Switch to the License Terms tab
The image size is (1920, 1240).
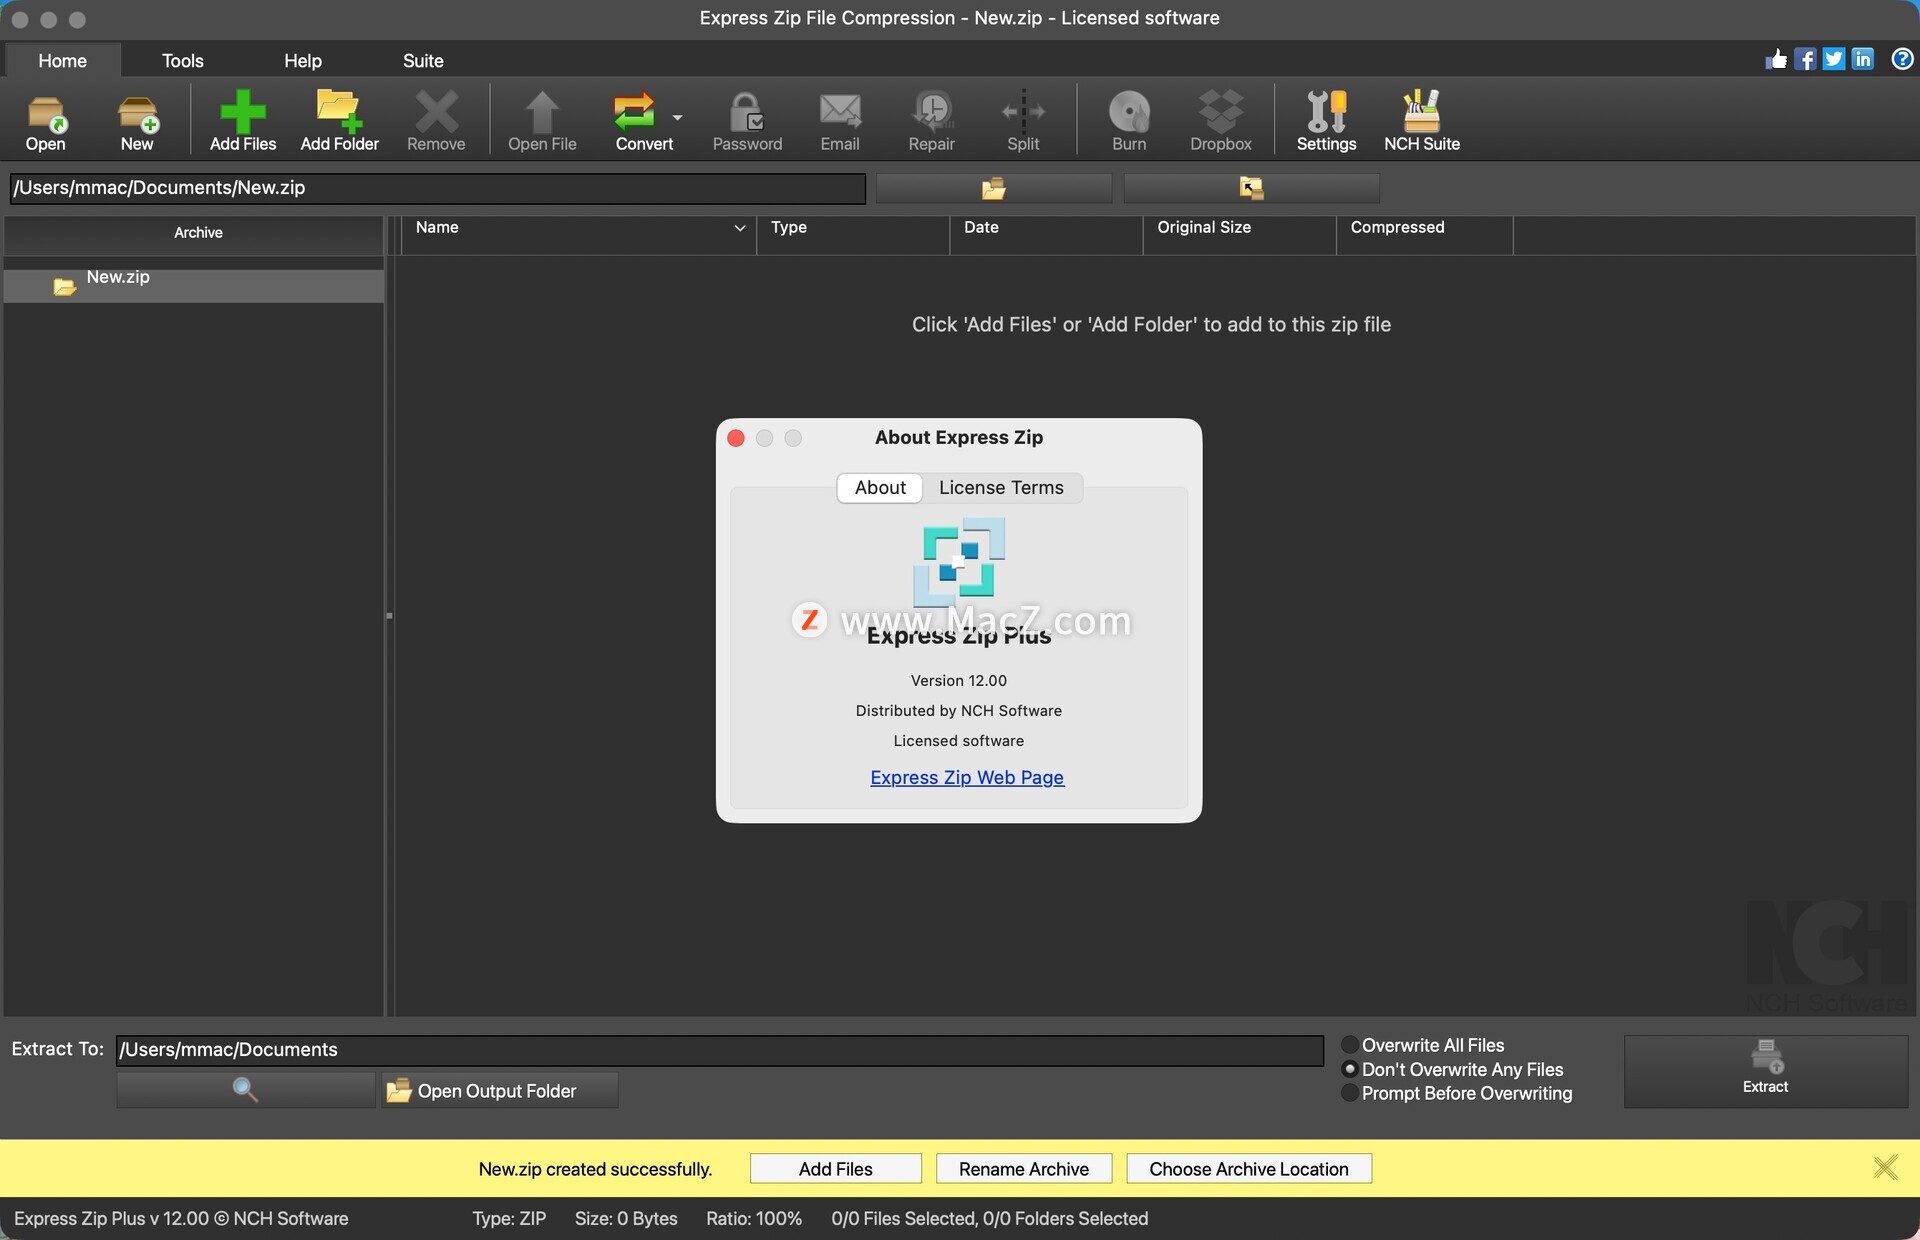point(1001,488)
